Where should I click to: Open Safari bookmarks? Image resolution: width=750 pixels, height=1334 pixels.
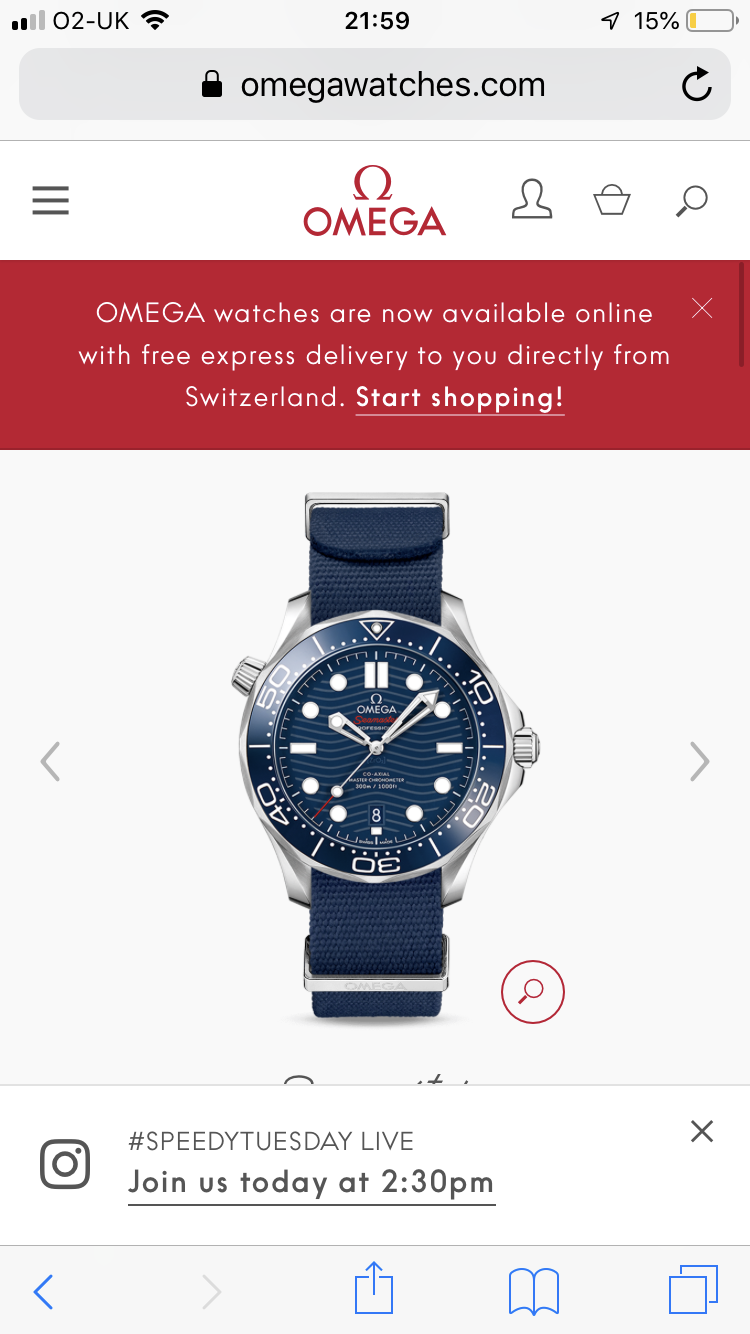click(x=534, y=1292)
